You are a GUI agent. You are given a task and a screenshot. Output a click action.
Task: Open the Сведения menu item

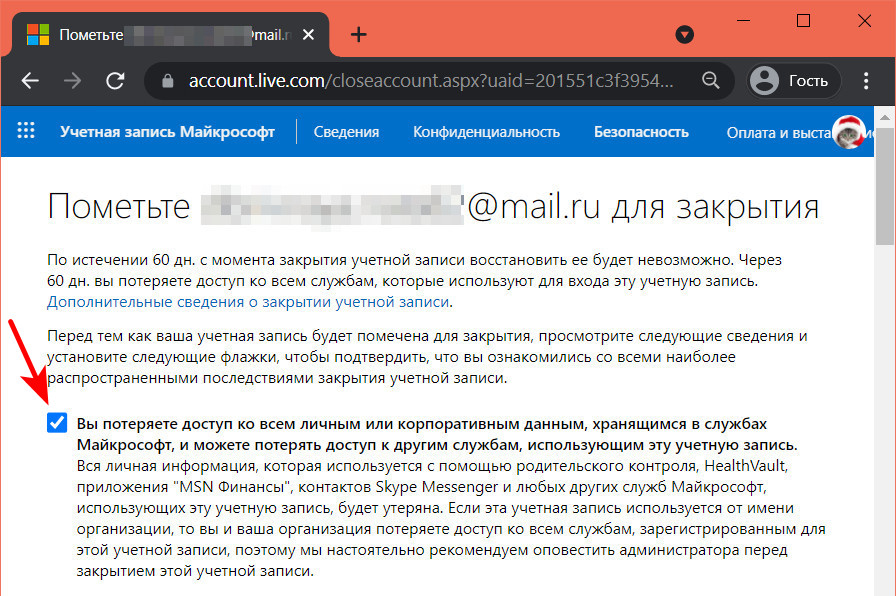(x=346, y=132)
